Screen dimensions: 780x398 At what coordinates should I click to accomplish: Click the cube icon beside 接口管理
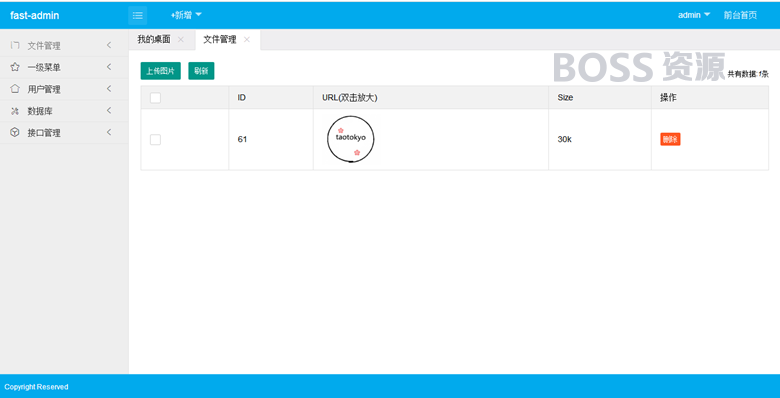(15, 133)
